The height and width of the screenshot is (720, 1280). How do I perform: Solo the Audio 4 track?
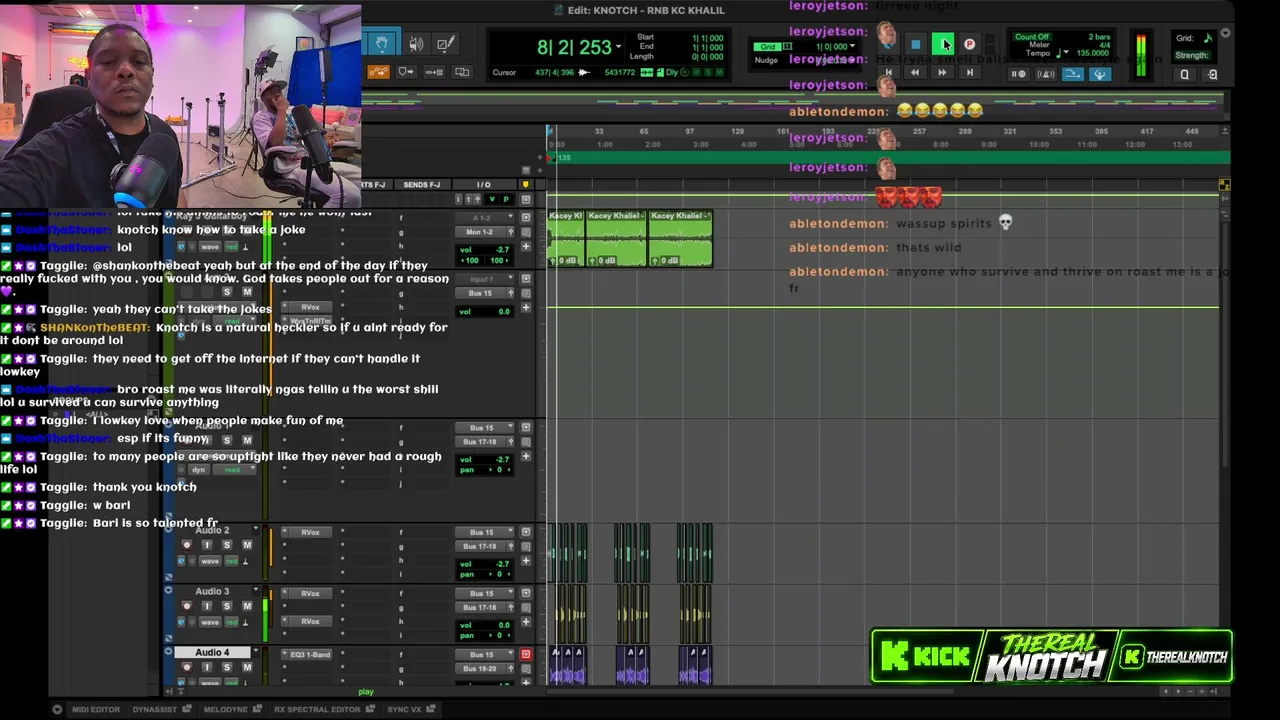coord(227,667)
